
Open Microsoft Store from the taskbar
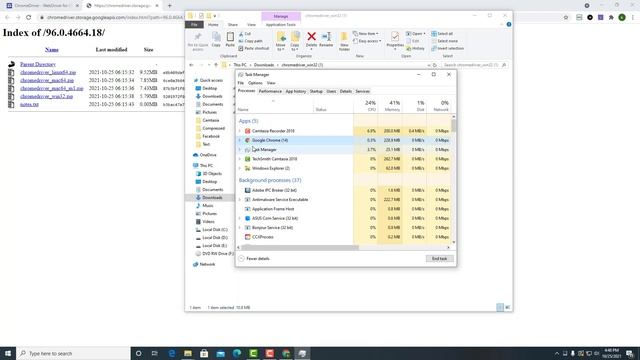(204, 353)
